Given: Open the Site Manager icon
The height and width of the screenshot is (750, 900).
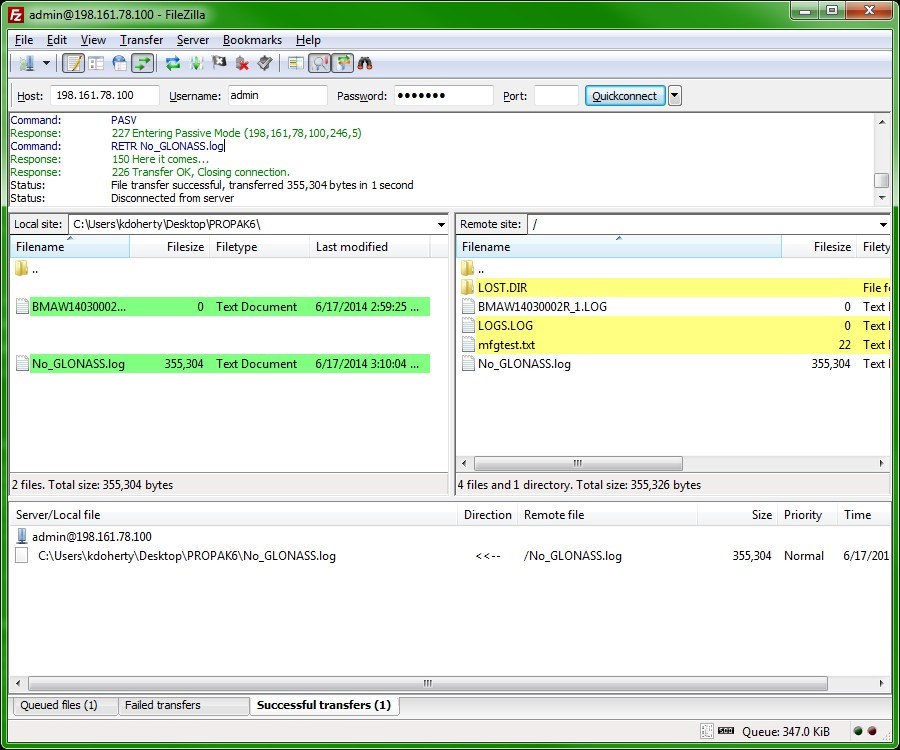Looking at the screenshot, I should (x=26, y=63).
